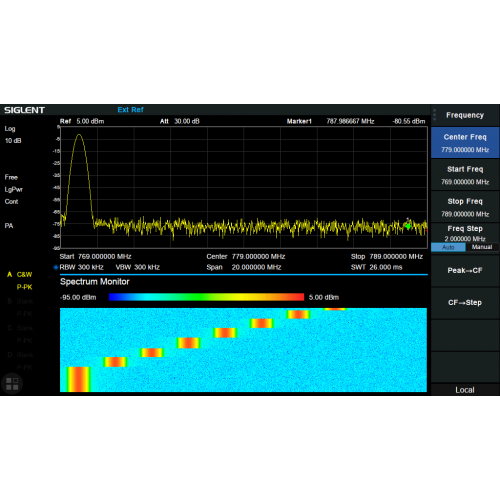The width and height of the screenshot is (500, 500).
Task: Click the lowest red block in the waterfall
Action: pyautogui.click(x=78, y=379)
